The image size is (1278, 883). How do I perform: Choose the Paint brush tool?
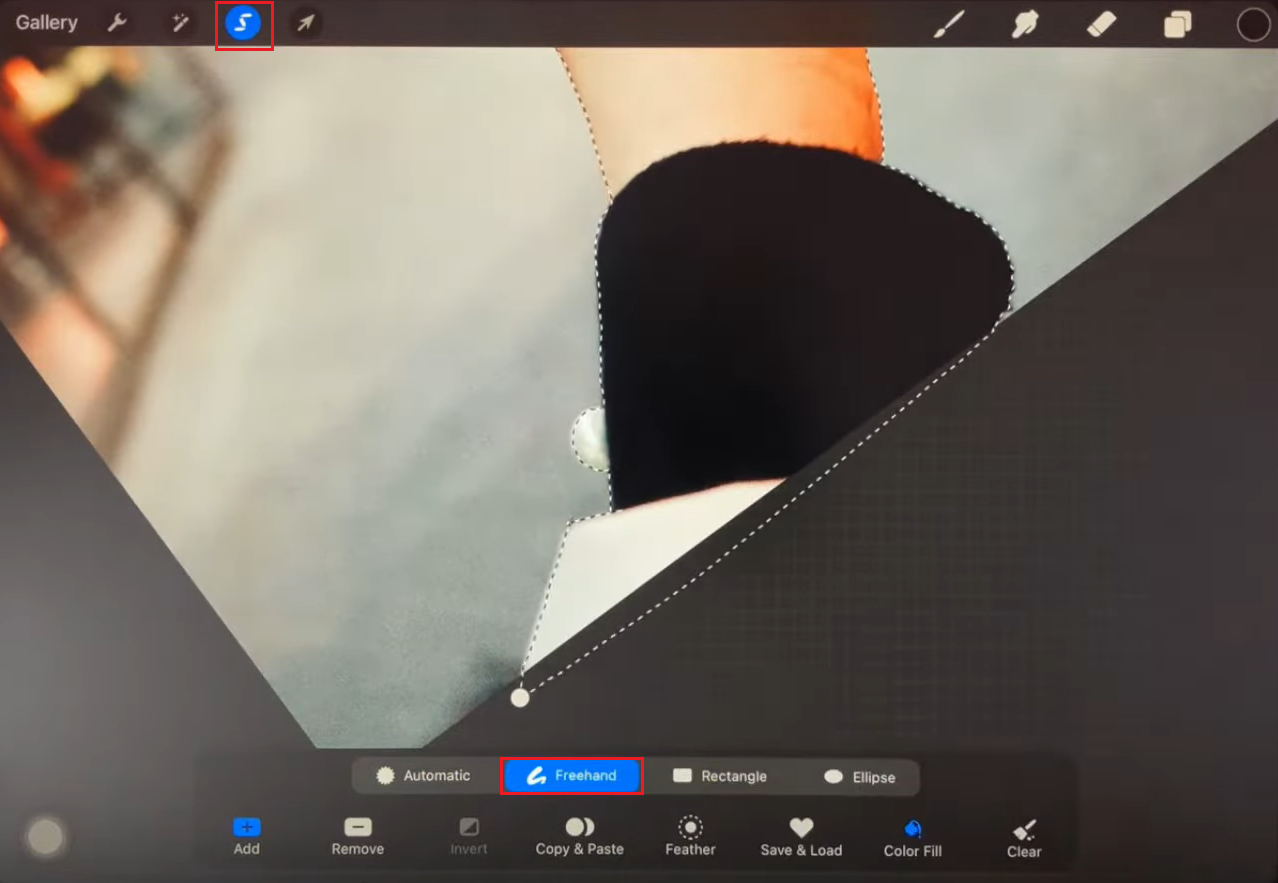[x=949, y=24]
